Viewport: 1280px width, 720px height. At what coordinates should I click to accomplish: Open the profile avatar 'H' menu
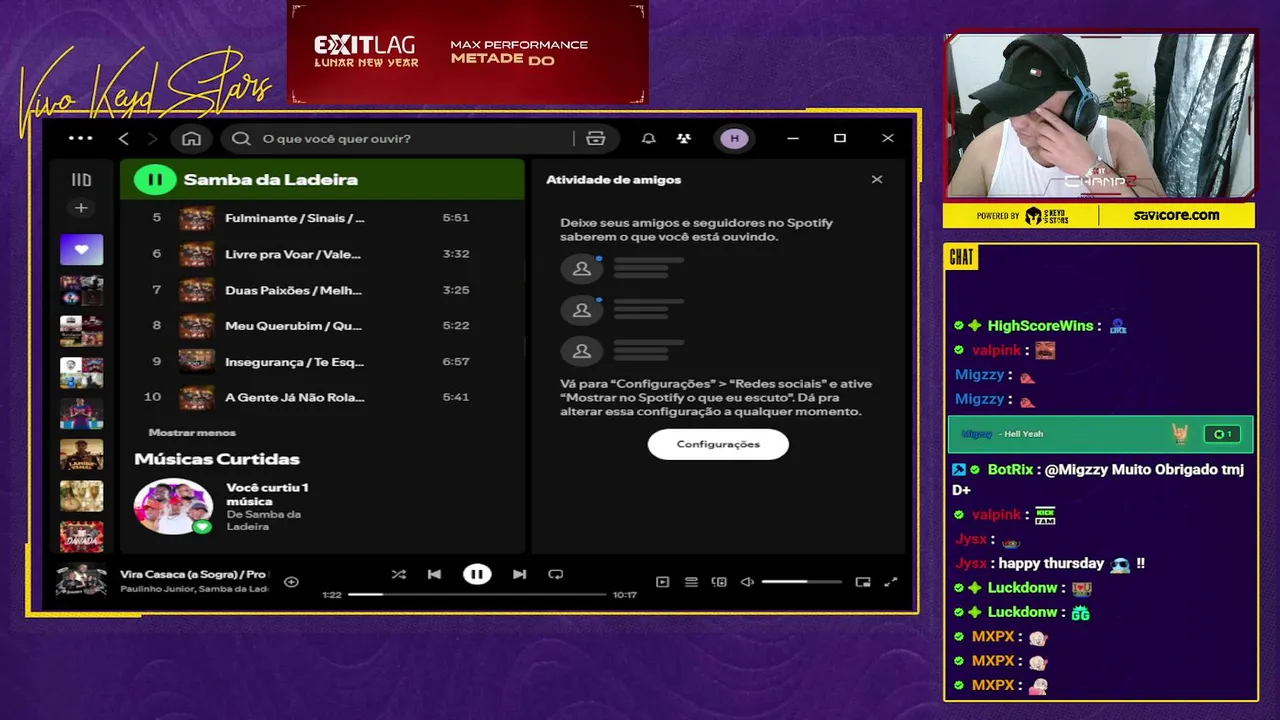[x=735, y=138]
